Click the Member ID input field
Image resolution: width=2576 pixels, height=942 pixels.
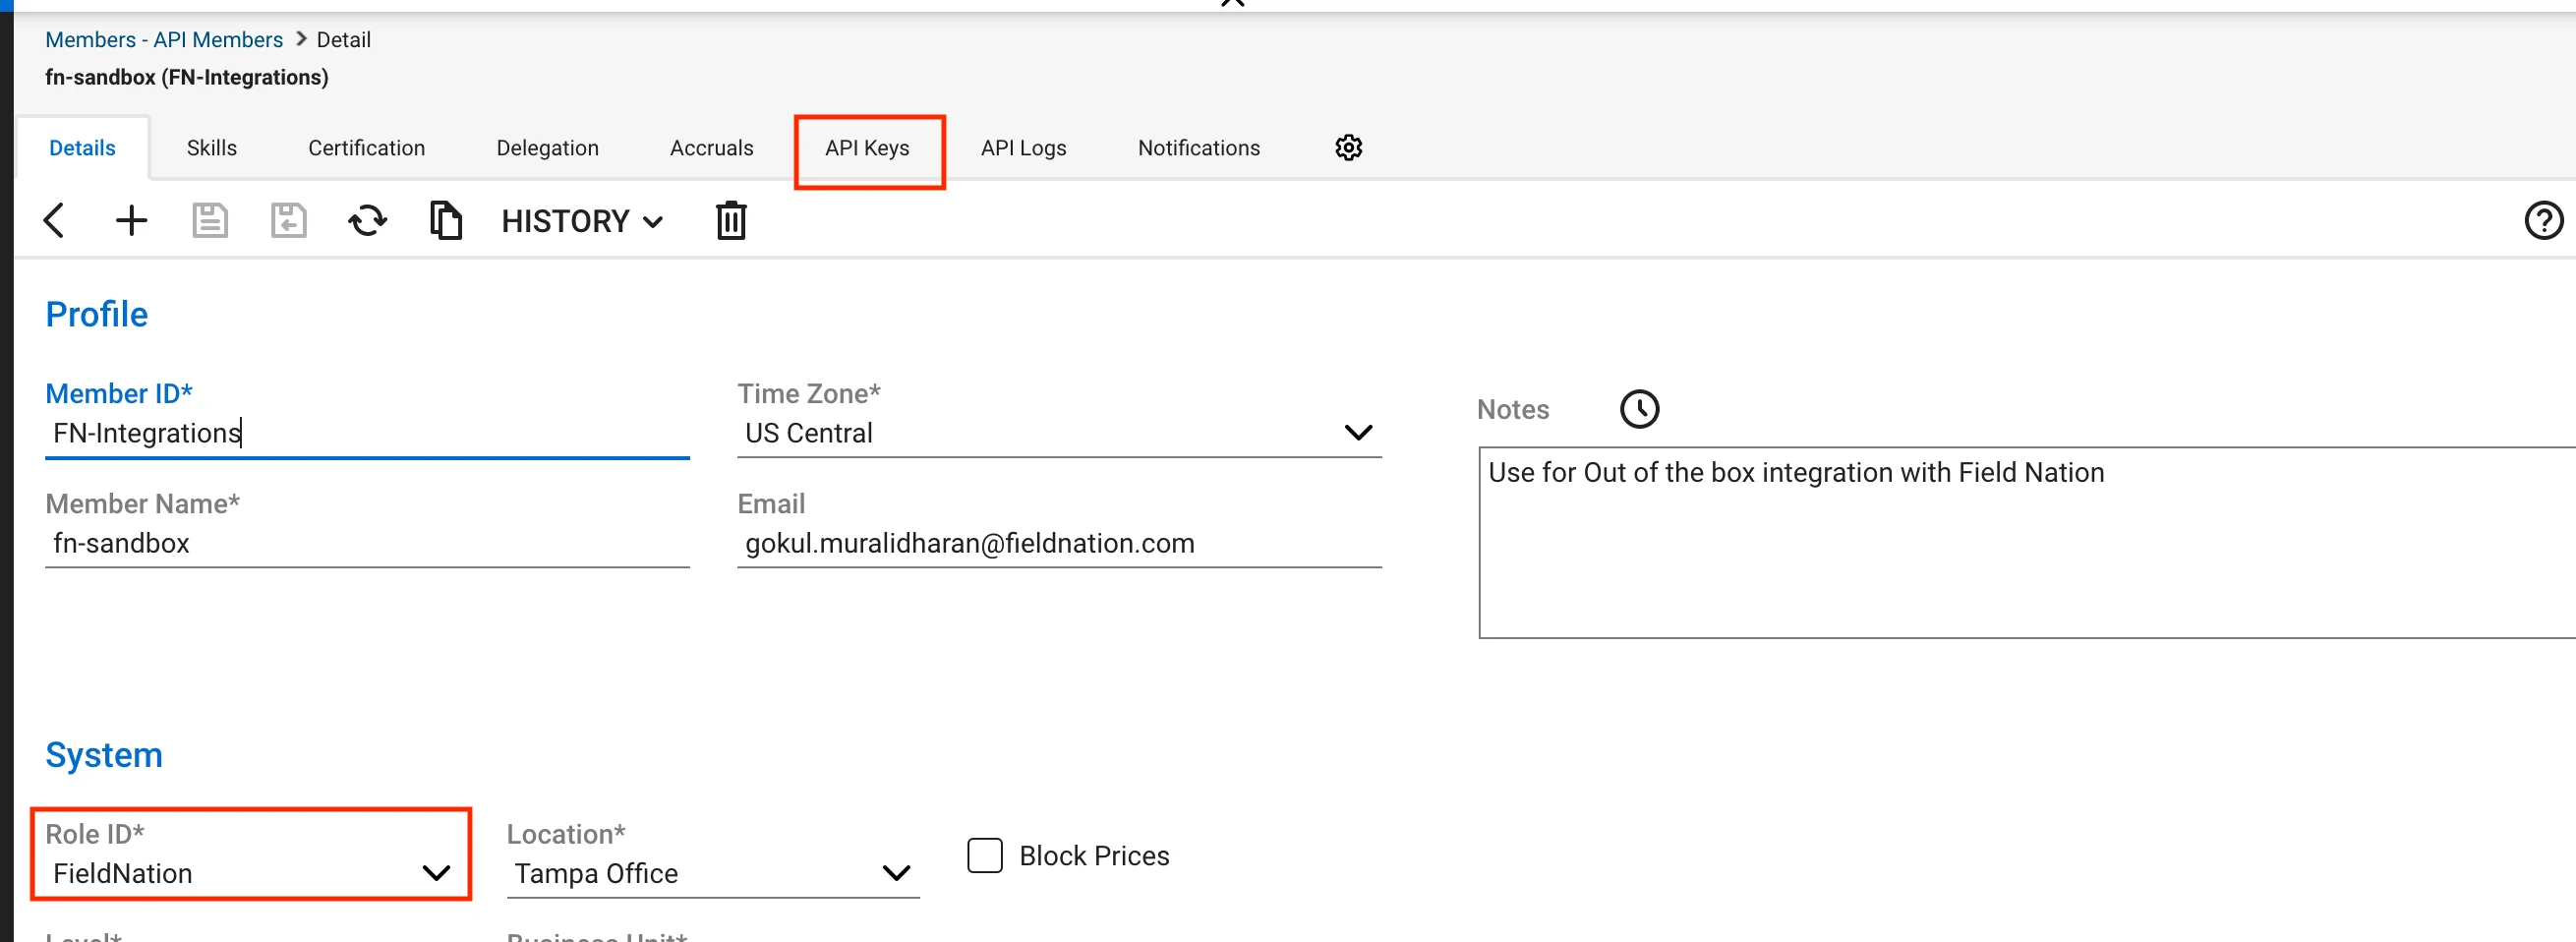367,433
